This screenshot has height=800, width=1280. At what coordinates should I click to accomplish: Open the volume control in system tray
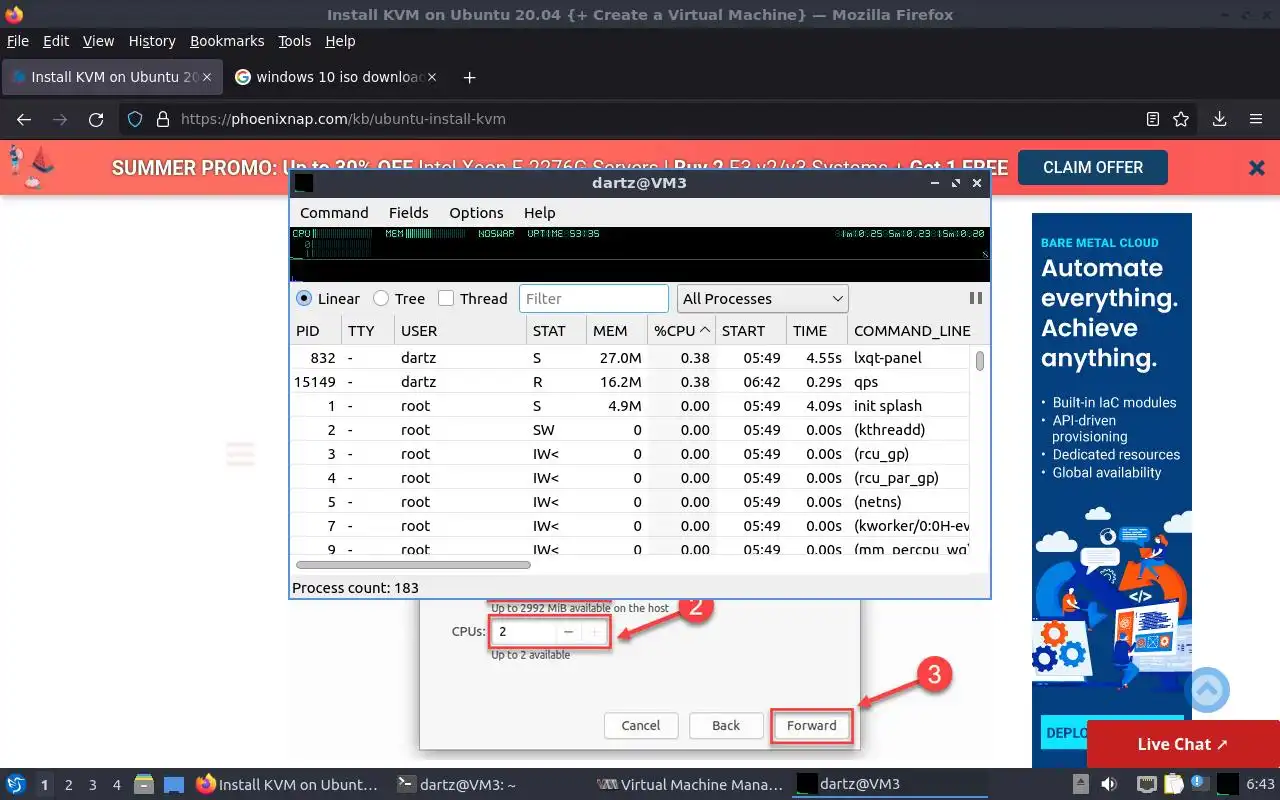click(x=1109, y=784)
